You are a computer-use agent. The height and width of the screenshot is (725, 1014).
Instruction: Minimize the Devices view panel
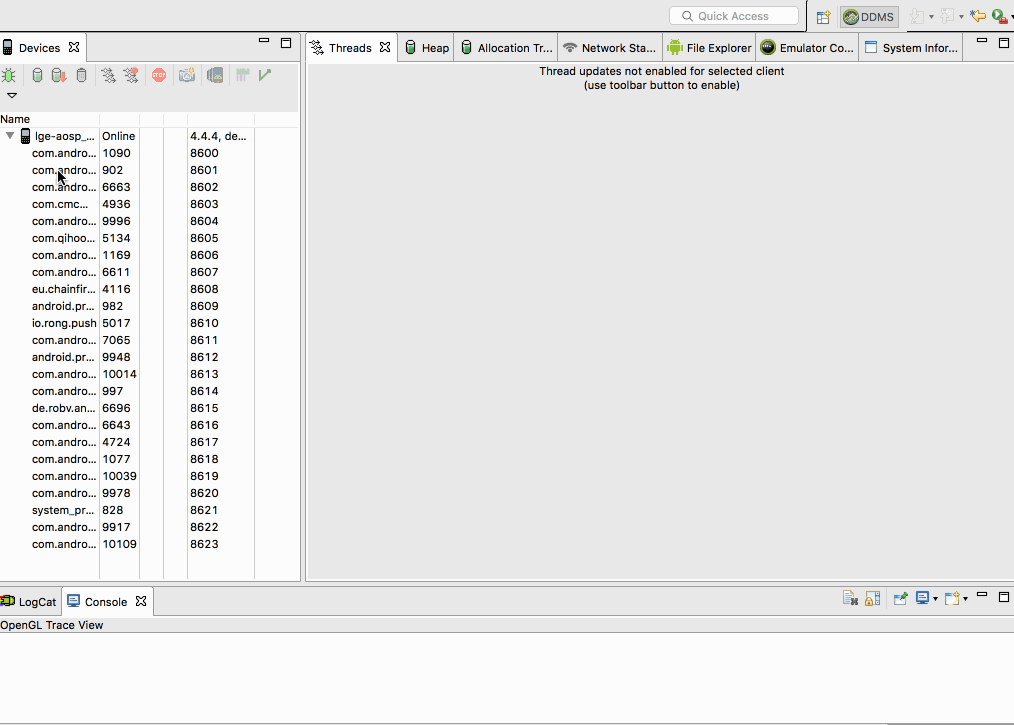264,41
